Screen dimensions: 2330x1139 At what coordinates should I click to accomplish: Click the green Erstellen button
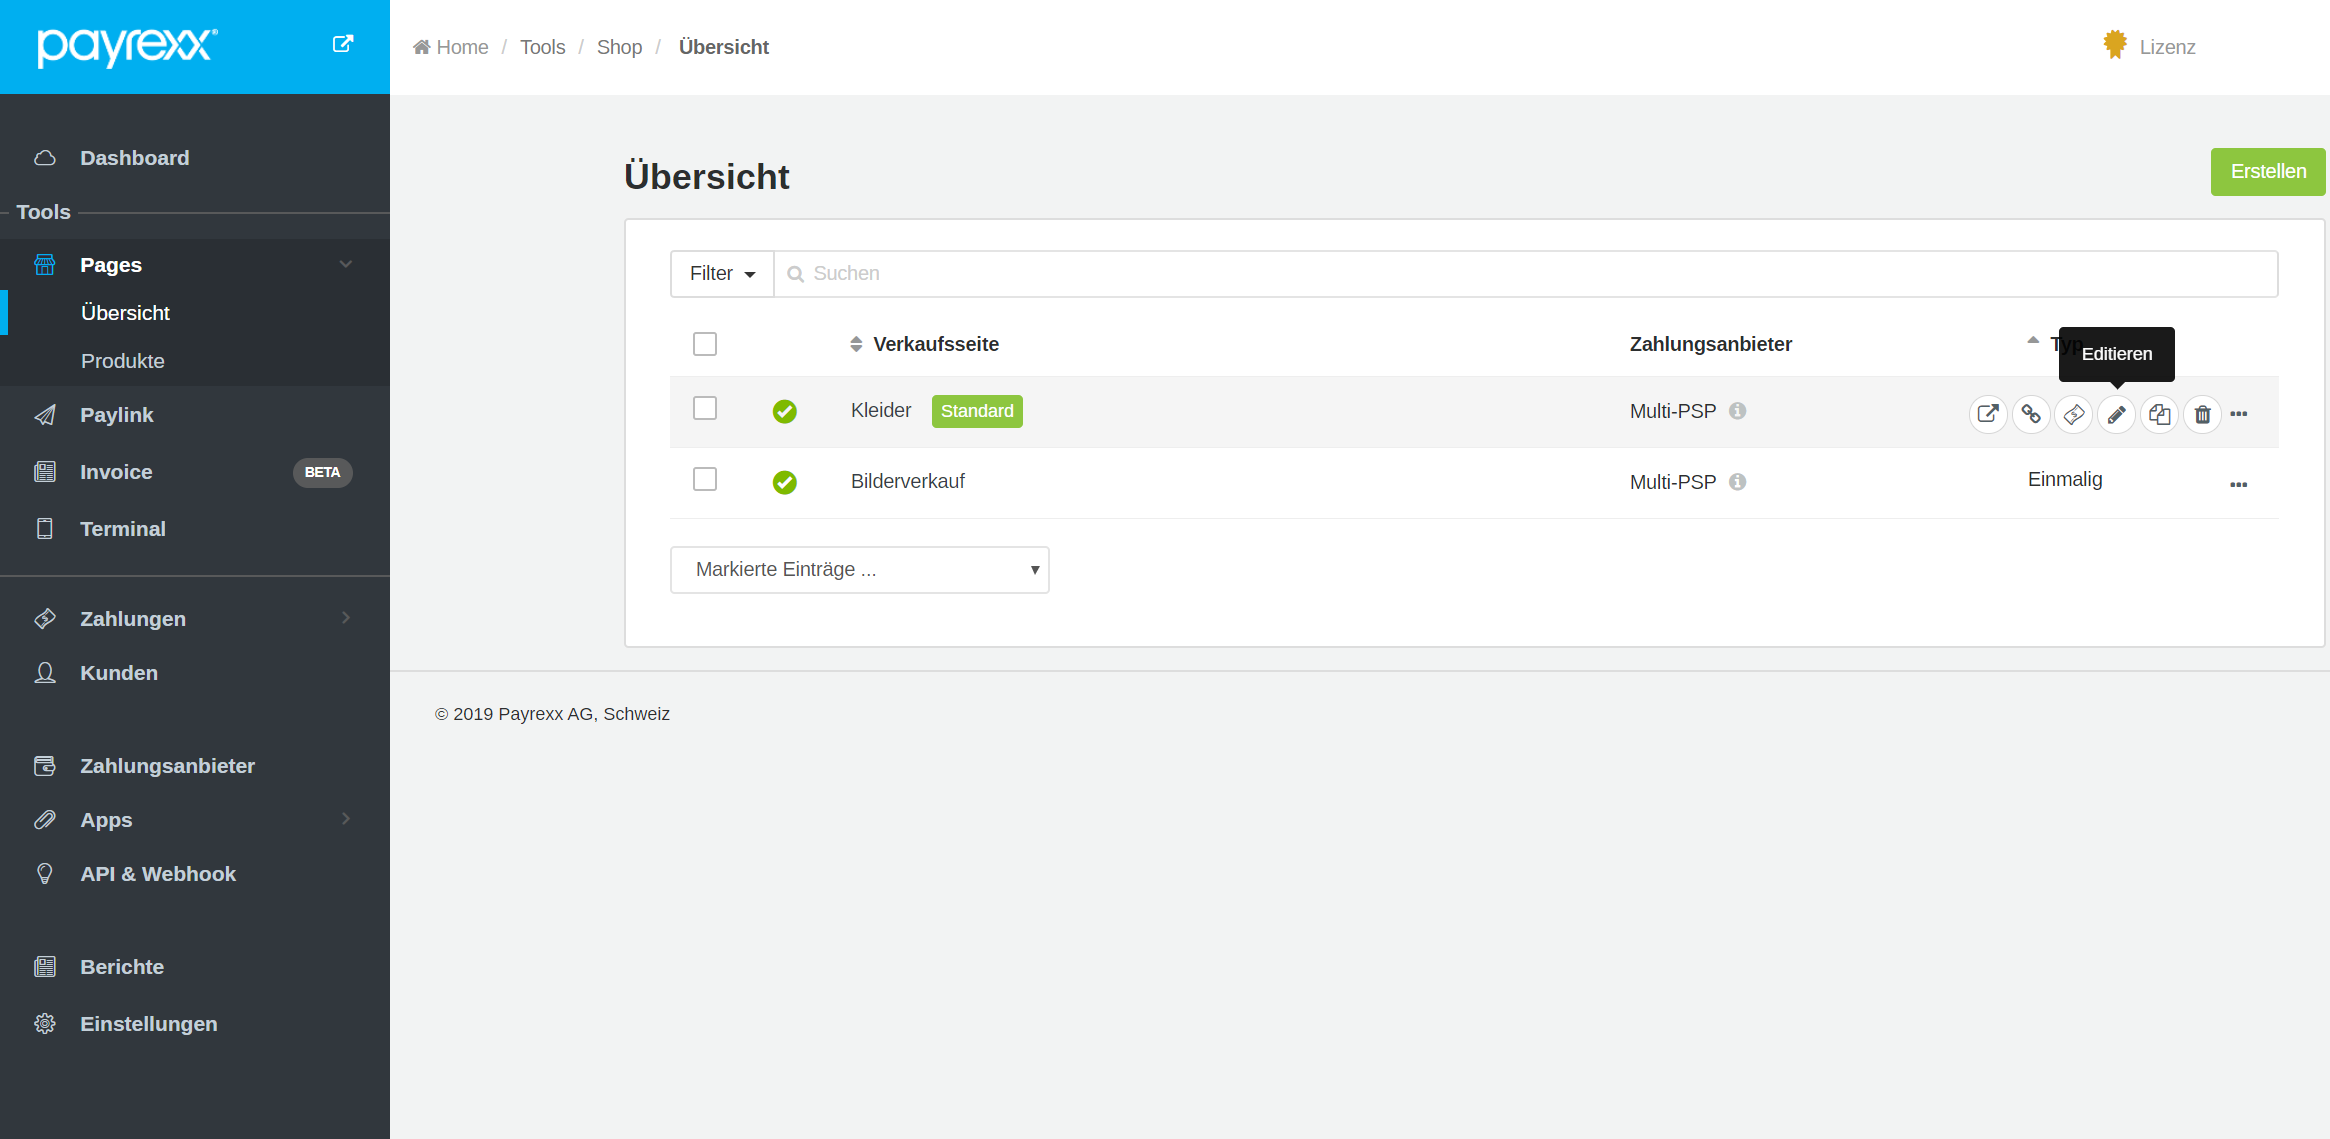click(2268, 171)
